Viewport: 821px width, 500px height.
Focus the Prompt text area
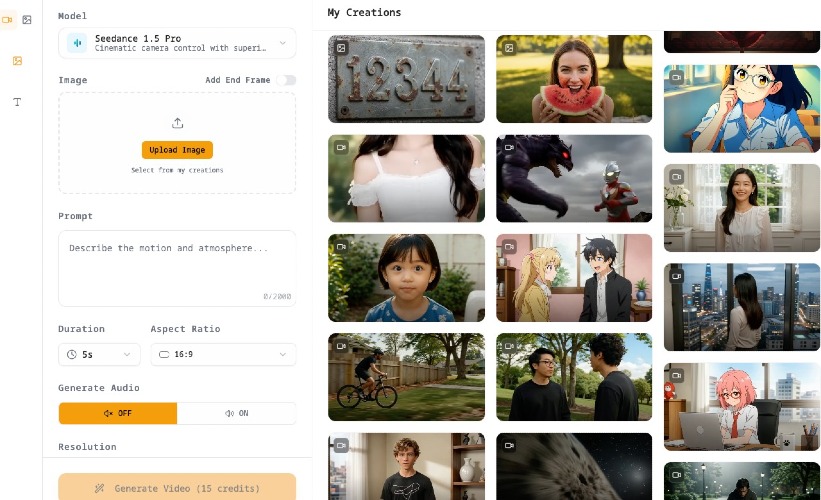pos(177,269)
